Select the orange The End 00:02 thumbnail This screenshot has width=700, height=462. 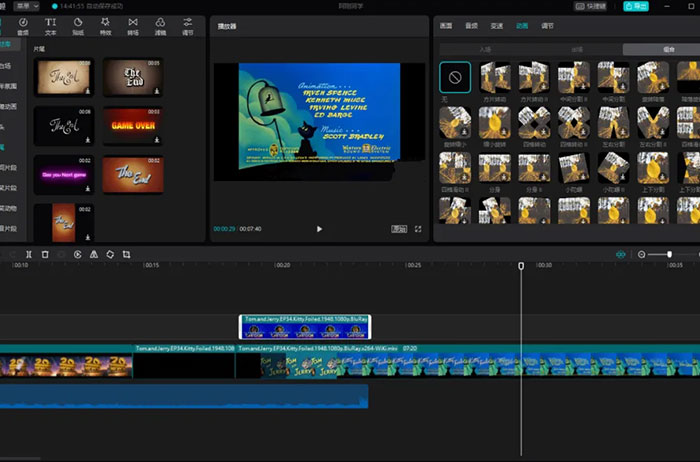point(133,175)
